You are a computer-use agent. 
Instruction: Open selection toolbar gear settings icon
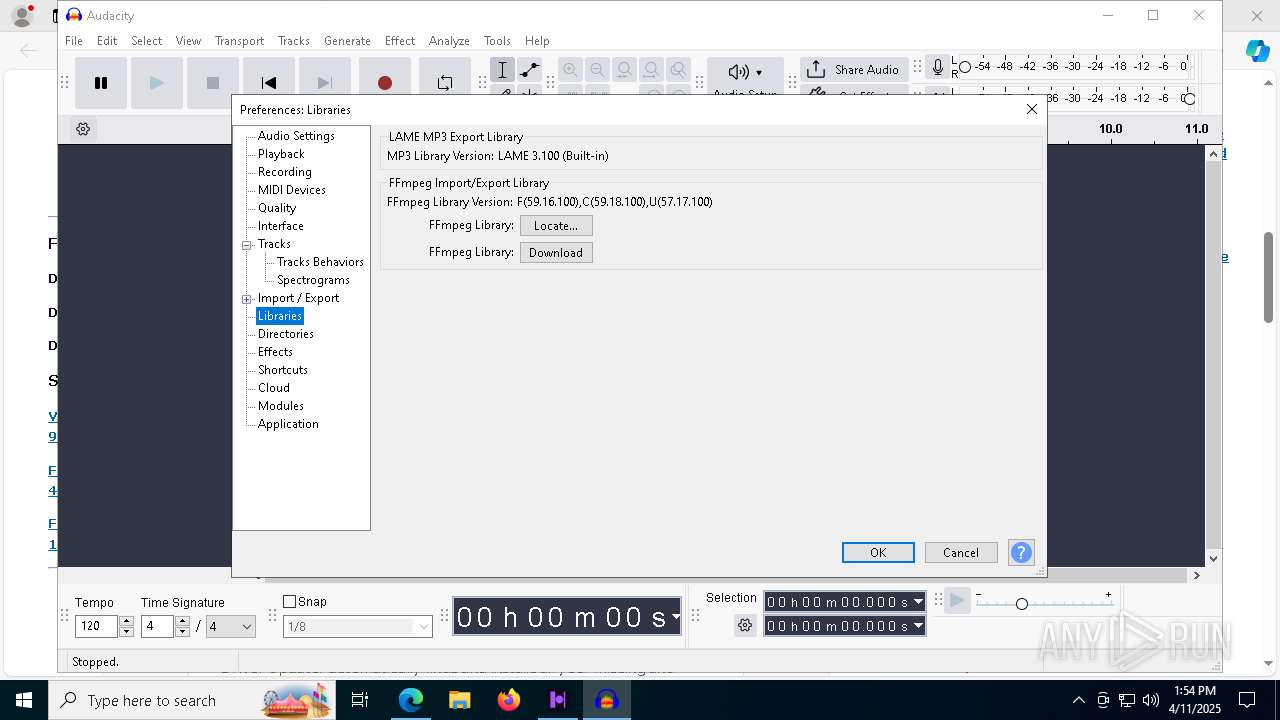click(745, 626)
